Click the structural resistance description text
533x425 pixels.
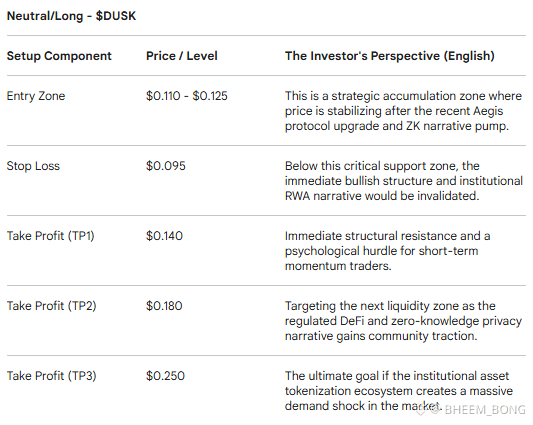click(x=388, y=251)
